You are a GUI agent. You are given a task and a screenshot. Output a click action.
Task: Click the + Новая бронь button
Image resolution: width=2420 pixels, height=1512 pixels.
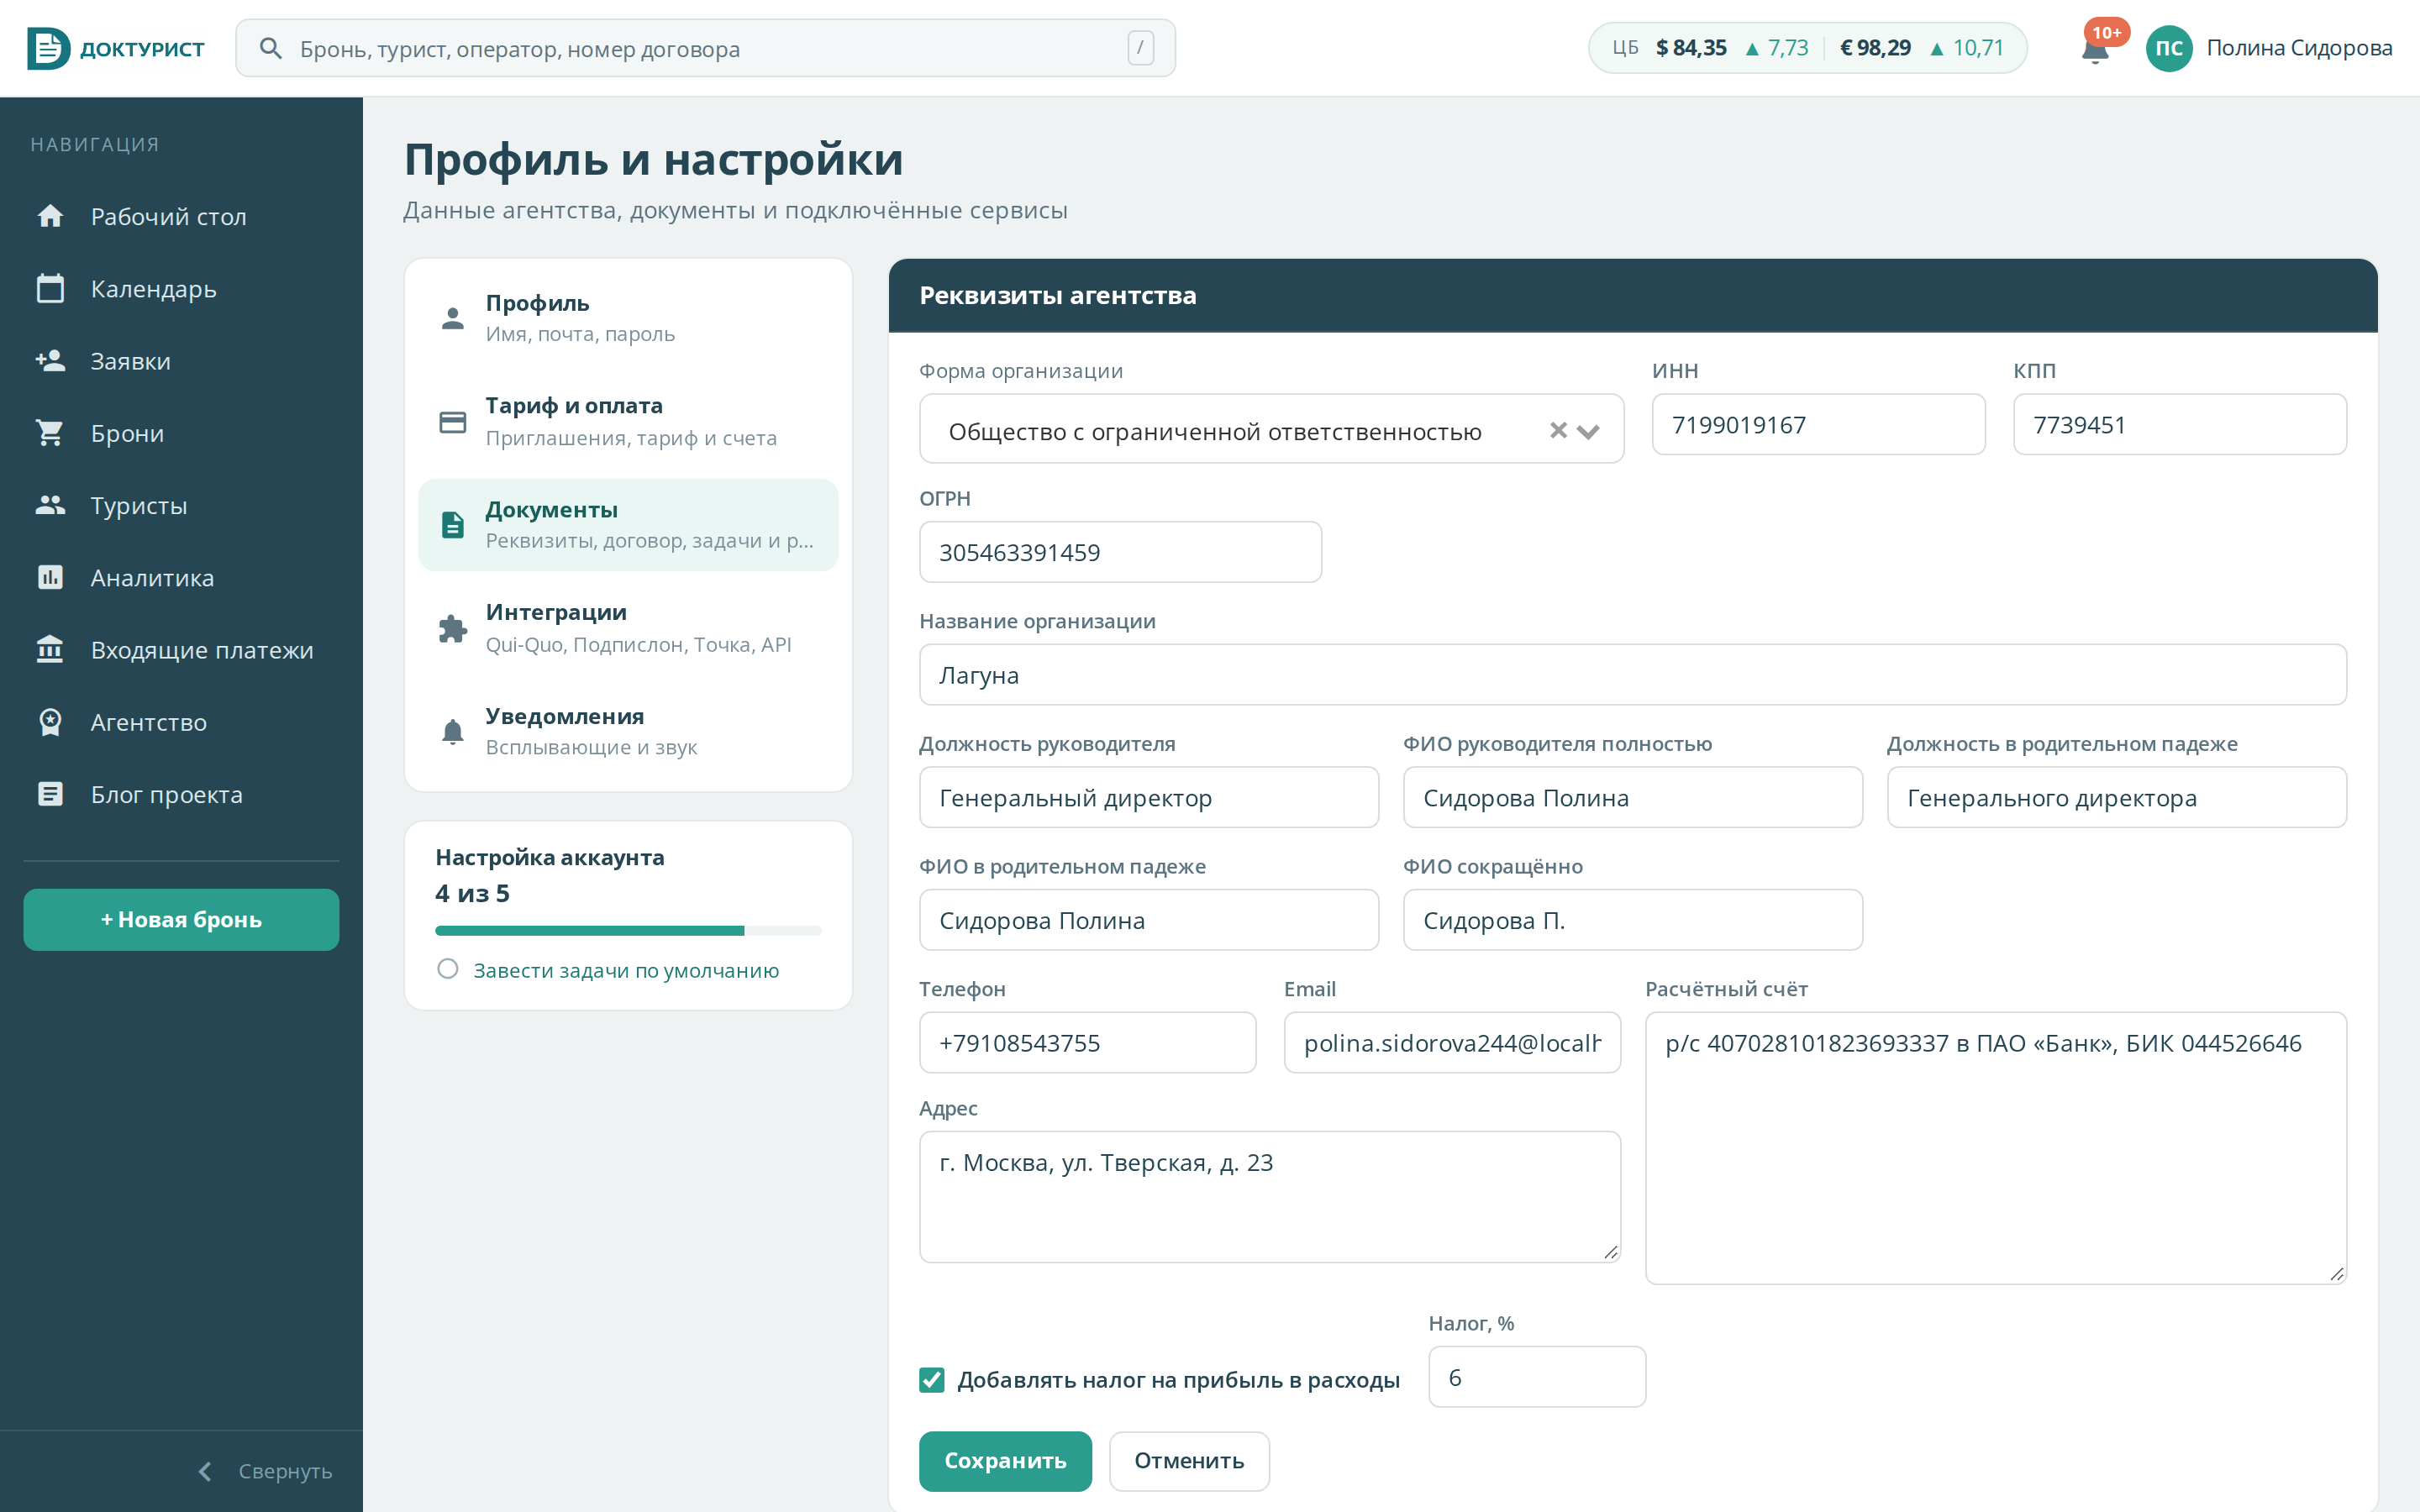[x=181, y=919]
